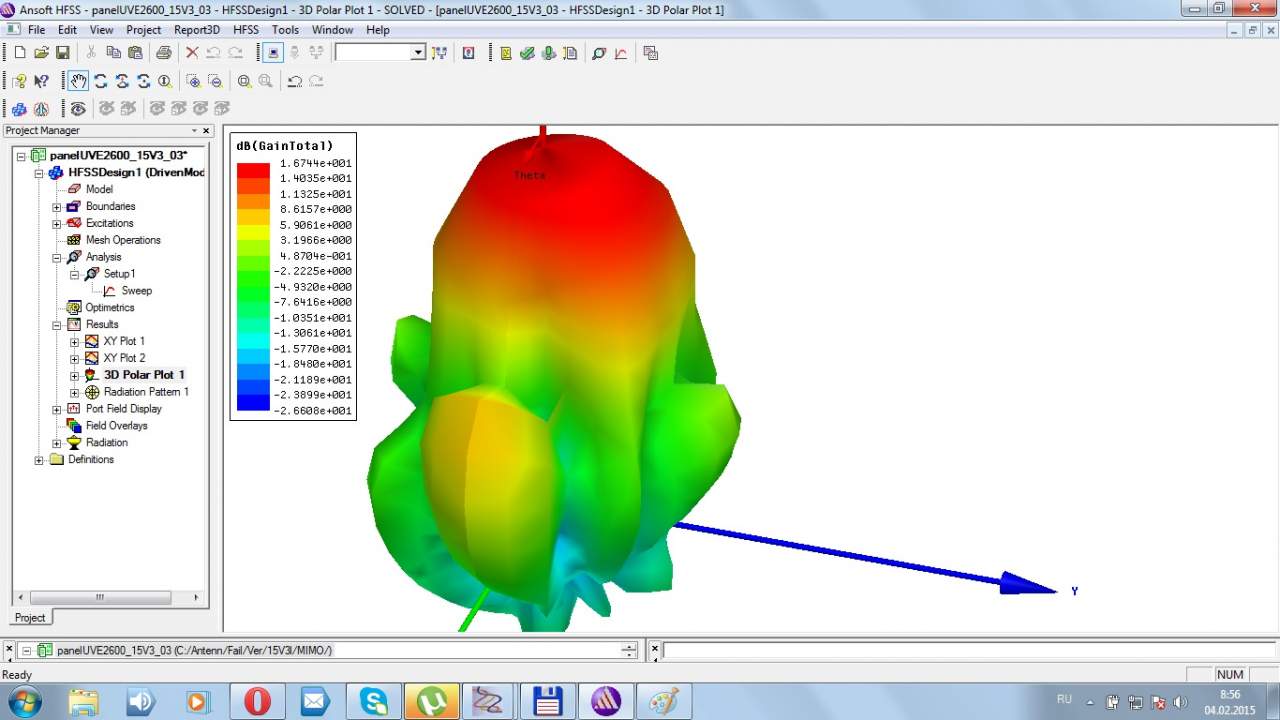This screenshot has height=720, width=1280.
Task: Open Skype from the Windows taskbar
Action: [374, 701]
